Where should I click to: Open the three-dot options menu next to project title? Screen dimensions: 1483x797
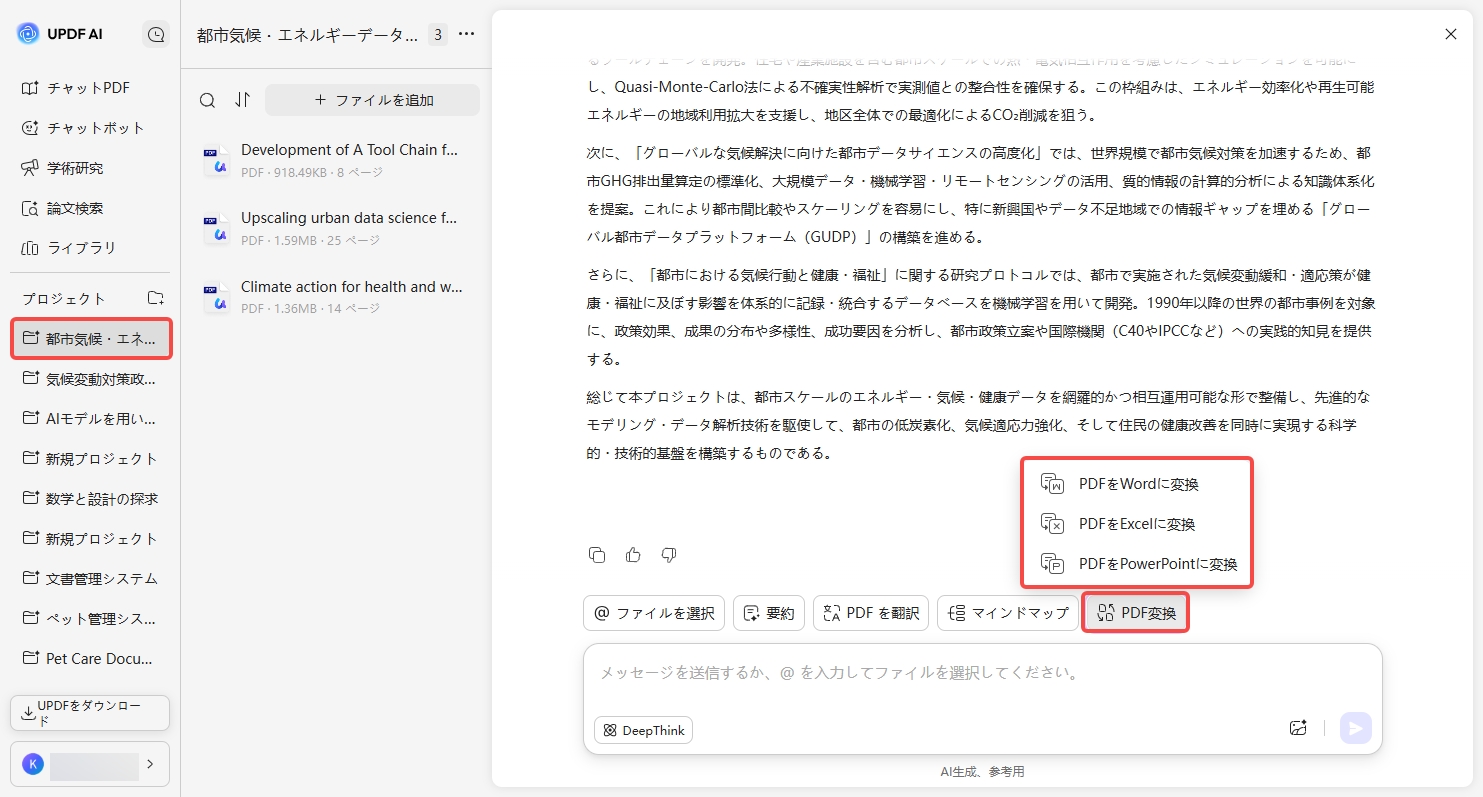coord(466,33)
